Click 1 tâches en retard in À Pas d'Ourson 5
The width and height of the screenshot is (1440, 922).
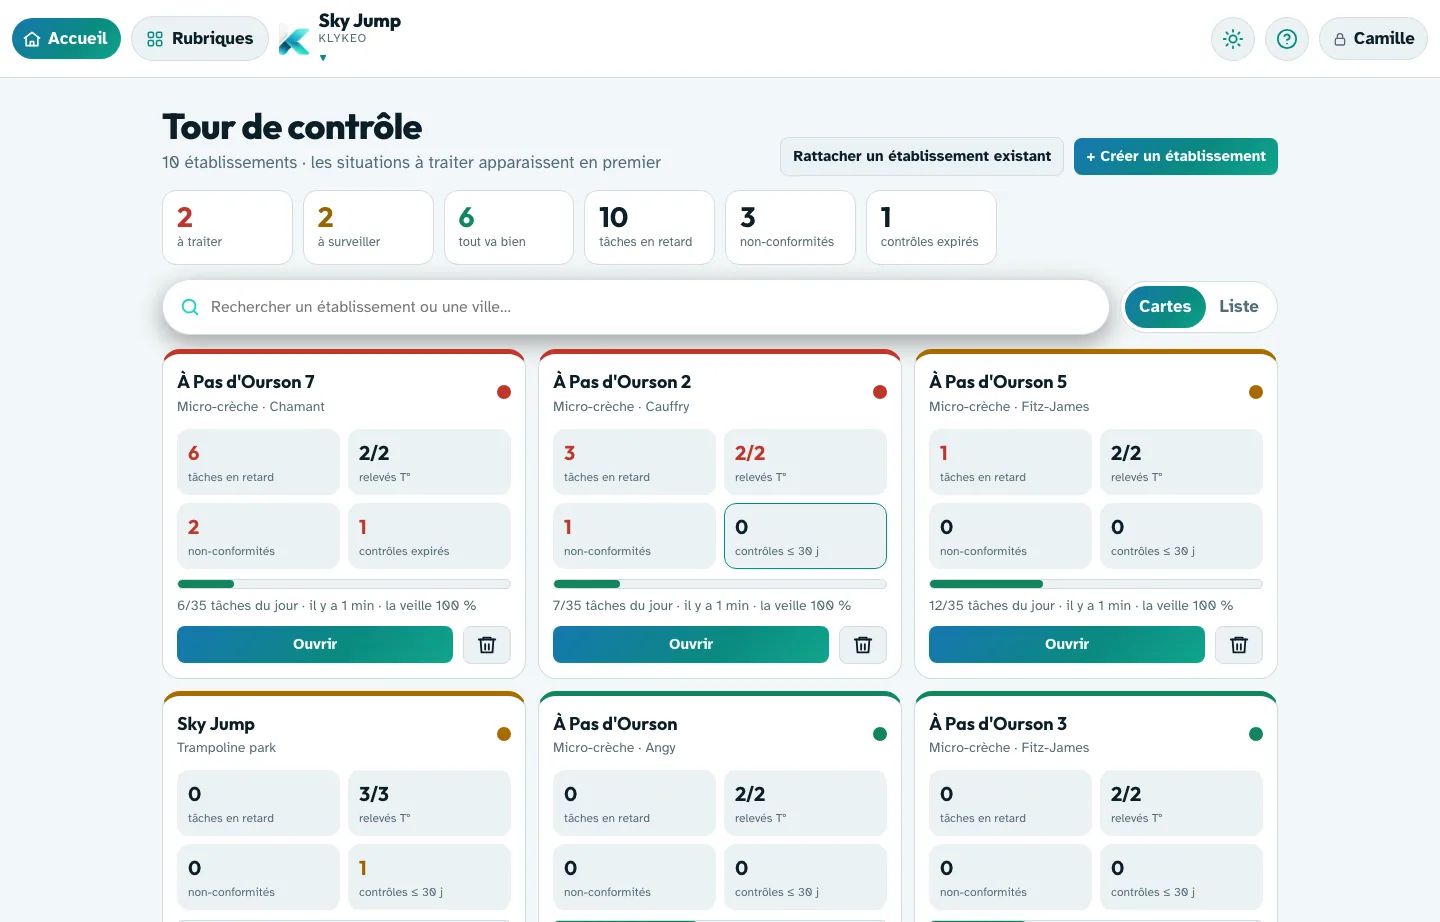[1010, 462]
